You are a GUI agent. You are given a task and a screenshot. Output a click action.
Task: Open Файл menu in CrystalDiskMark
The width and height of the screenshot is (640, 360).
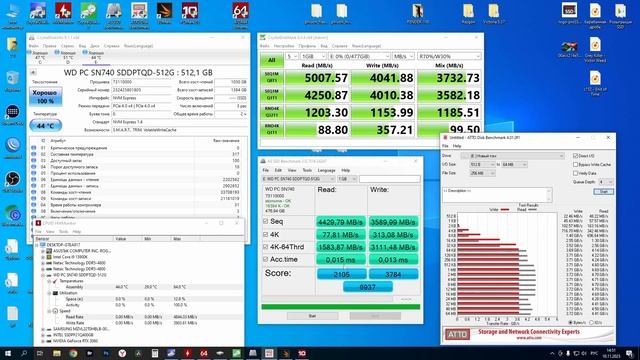(264, 46)
